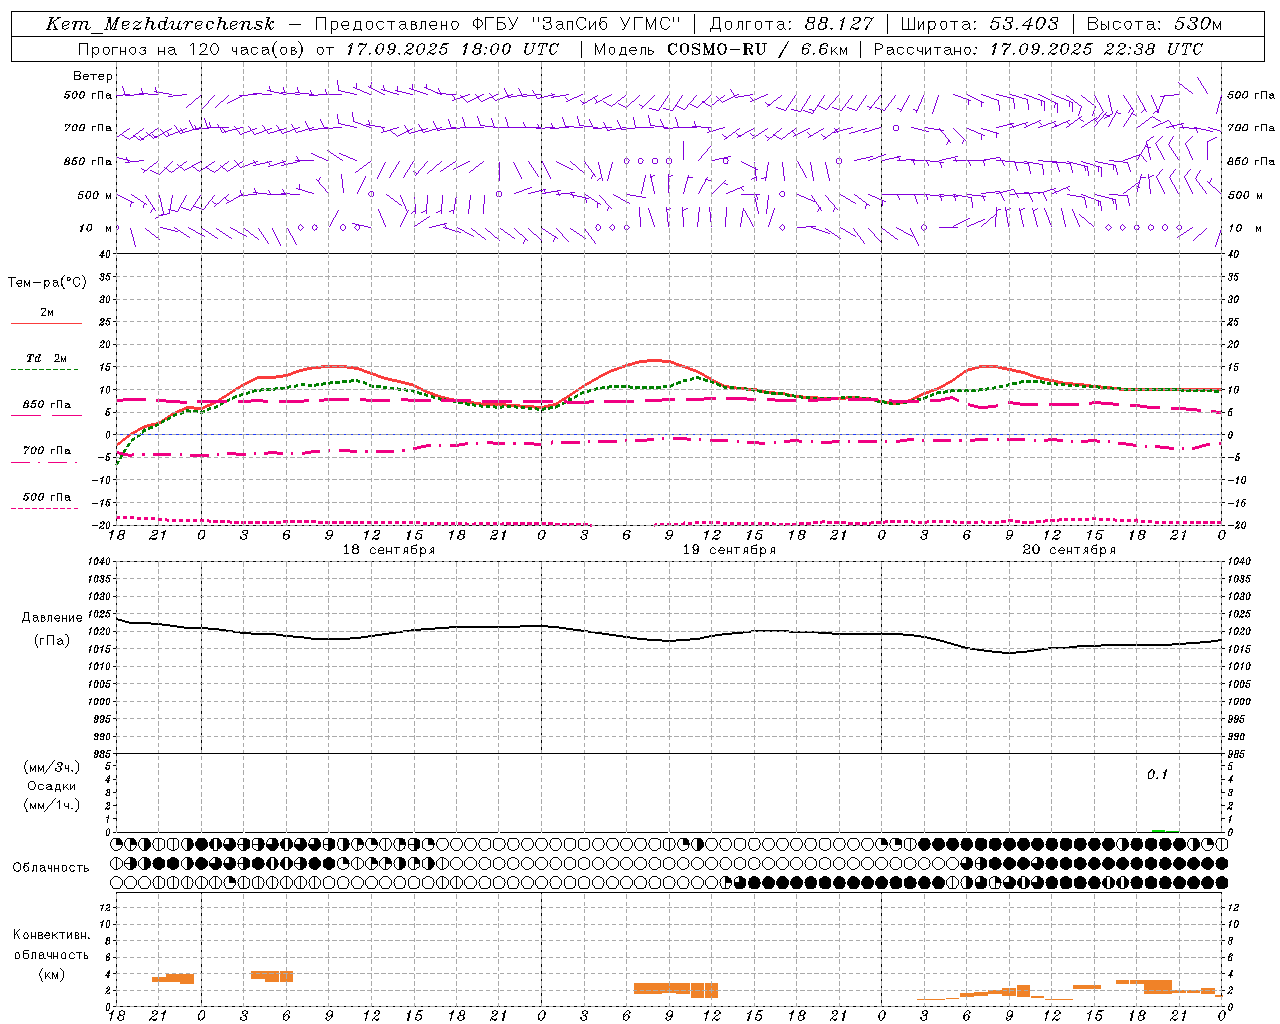Image resolution: width=1280 pixels, height=1024 pixels.
Task: Click the 1040 value on left pressure axis
Action: click(98, 561)
